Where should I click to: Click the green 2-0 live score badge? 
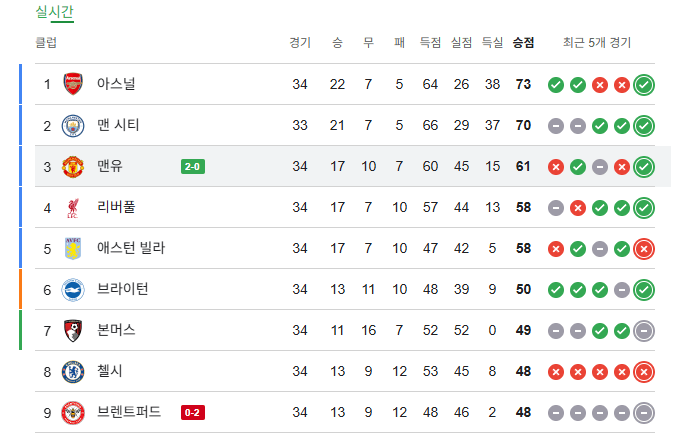pos(193,166)
